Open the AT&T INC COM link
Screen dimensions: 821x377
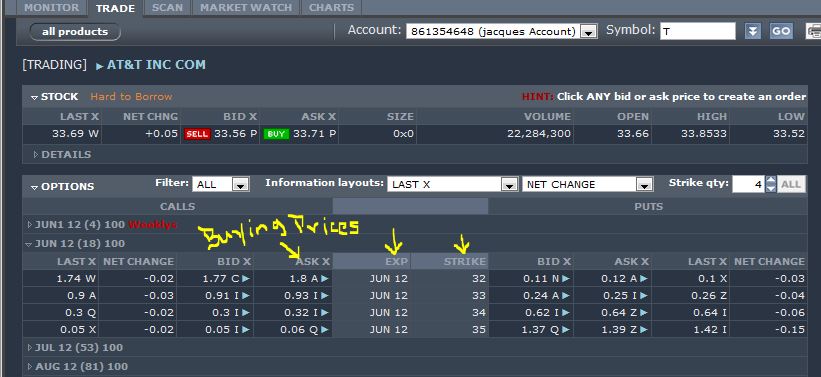[x=156, y=65]
